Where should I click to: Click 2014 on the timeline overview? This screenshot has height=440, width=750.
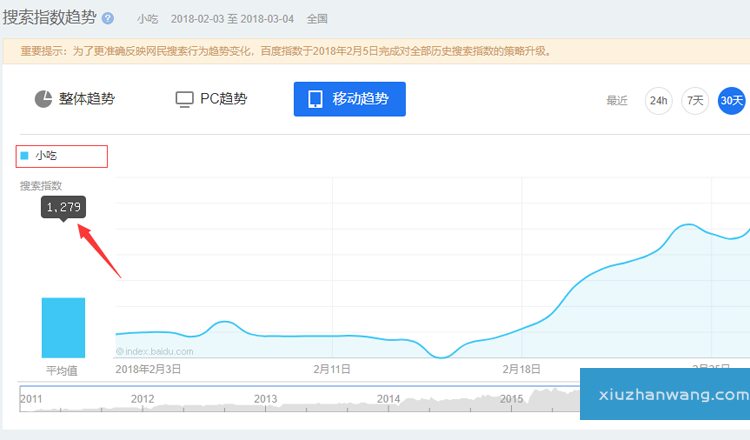[x=388, y=399]
